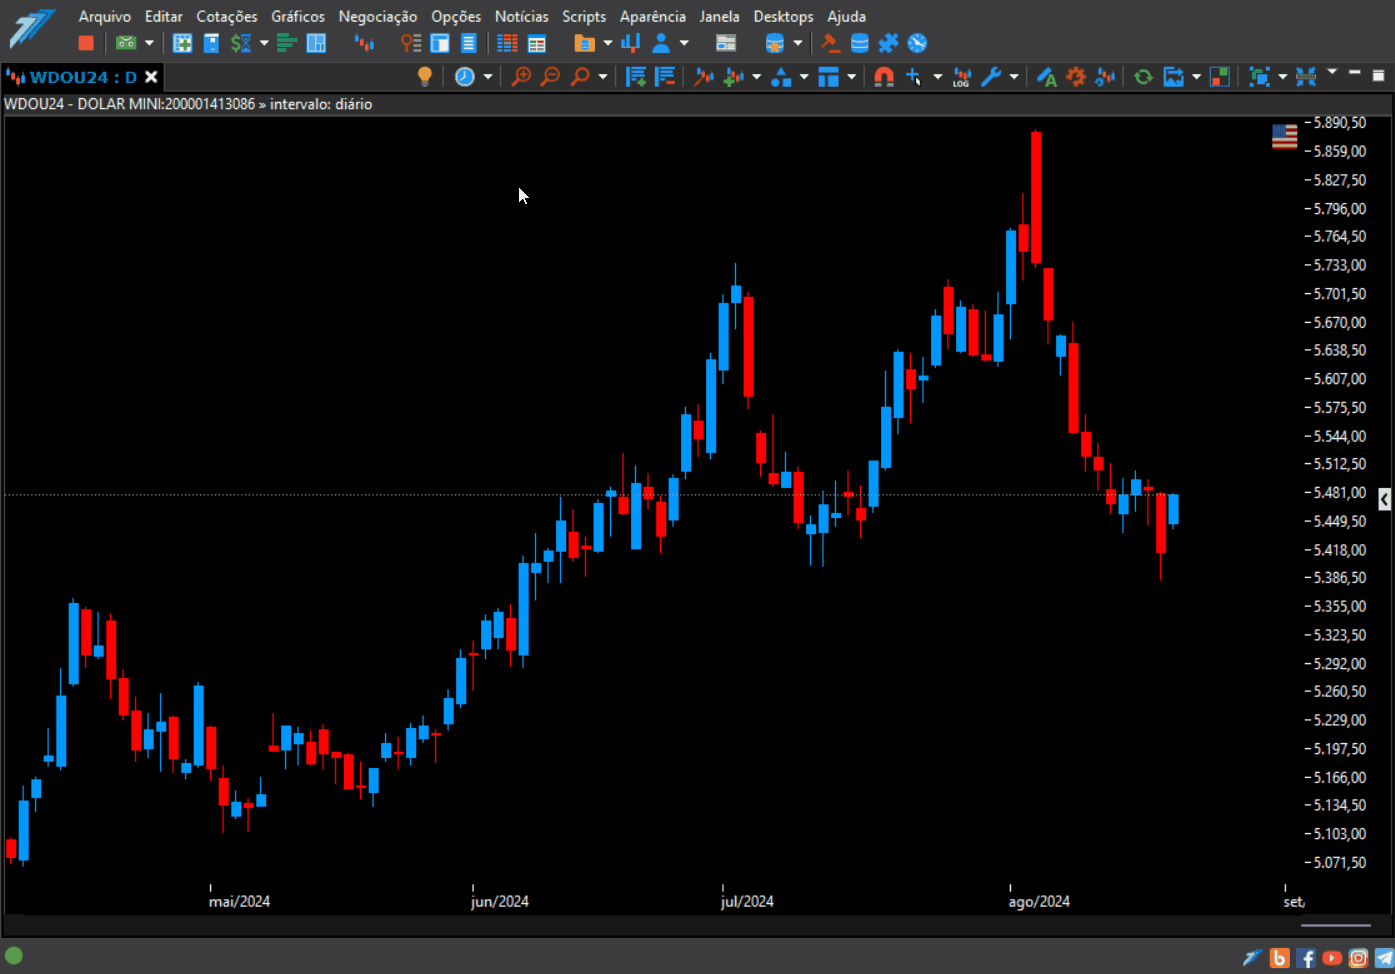Image resolution: width=1395 pixels, height=974 pixels.
Task: Click the red auction gavel icon
Action: click(830, 43)
